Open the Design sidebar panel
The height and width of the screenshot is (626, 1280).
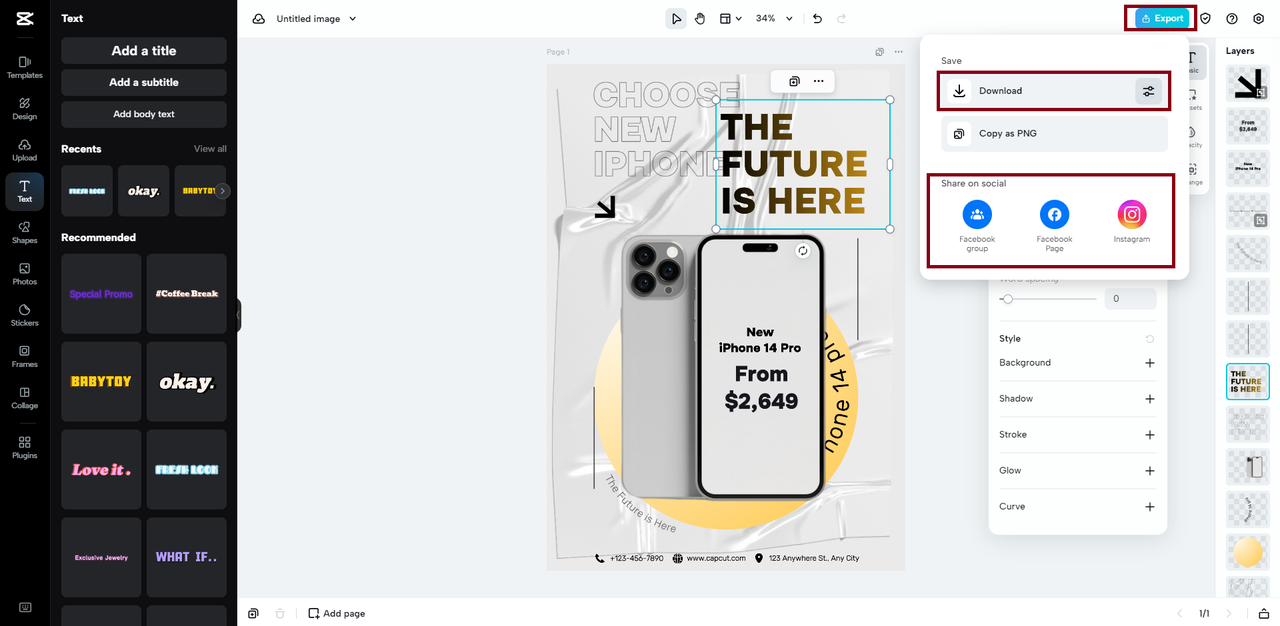coord(25,109)
